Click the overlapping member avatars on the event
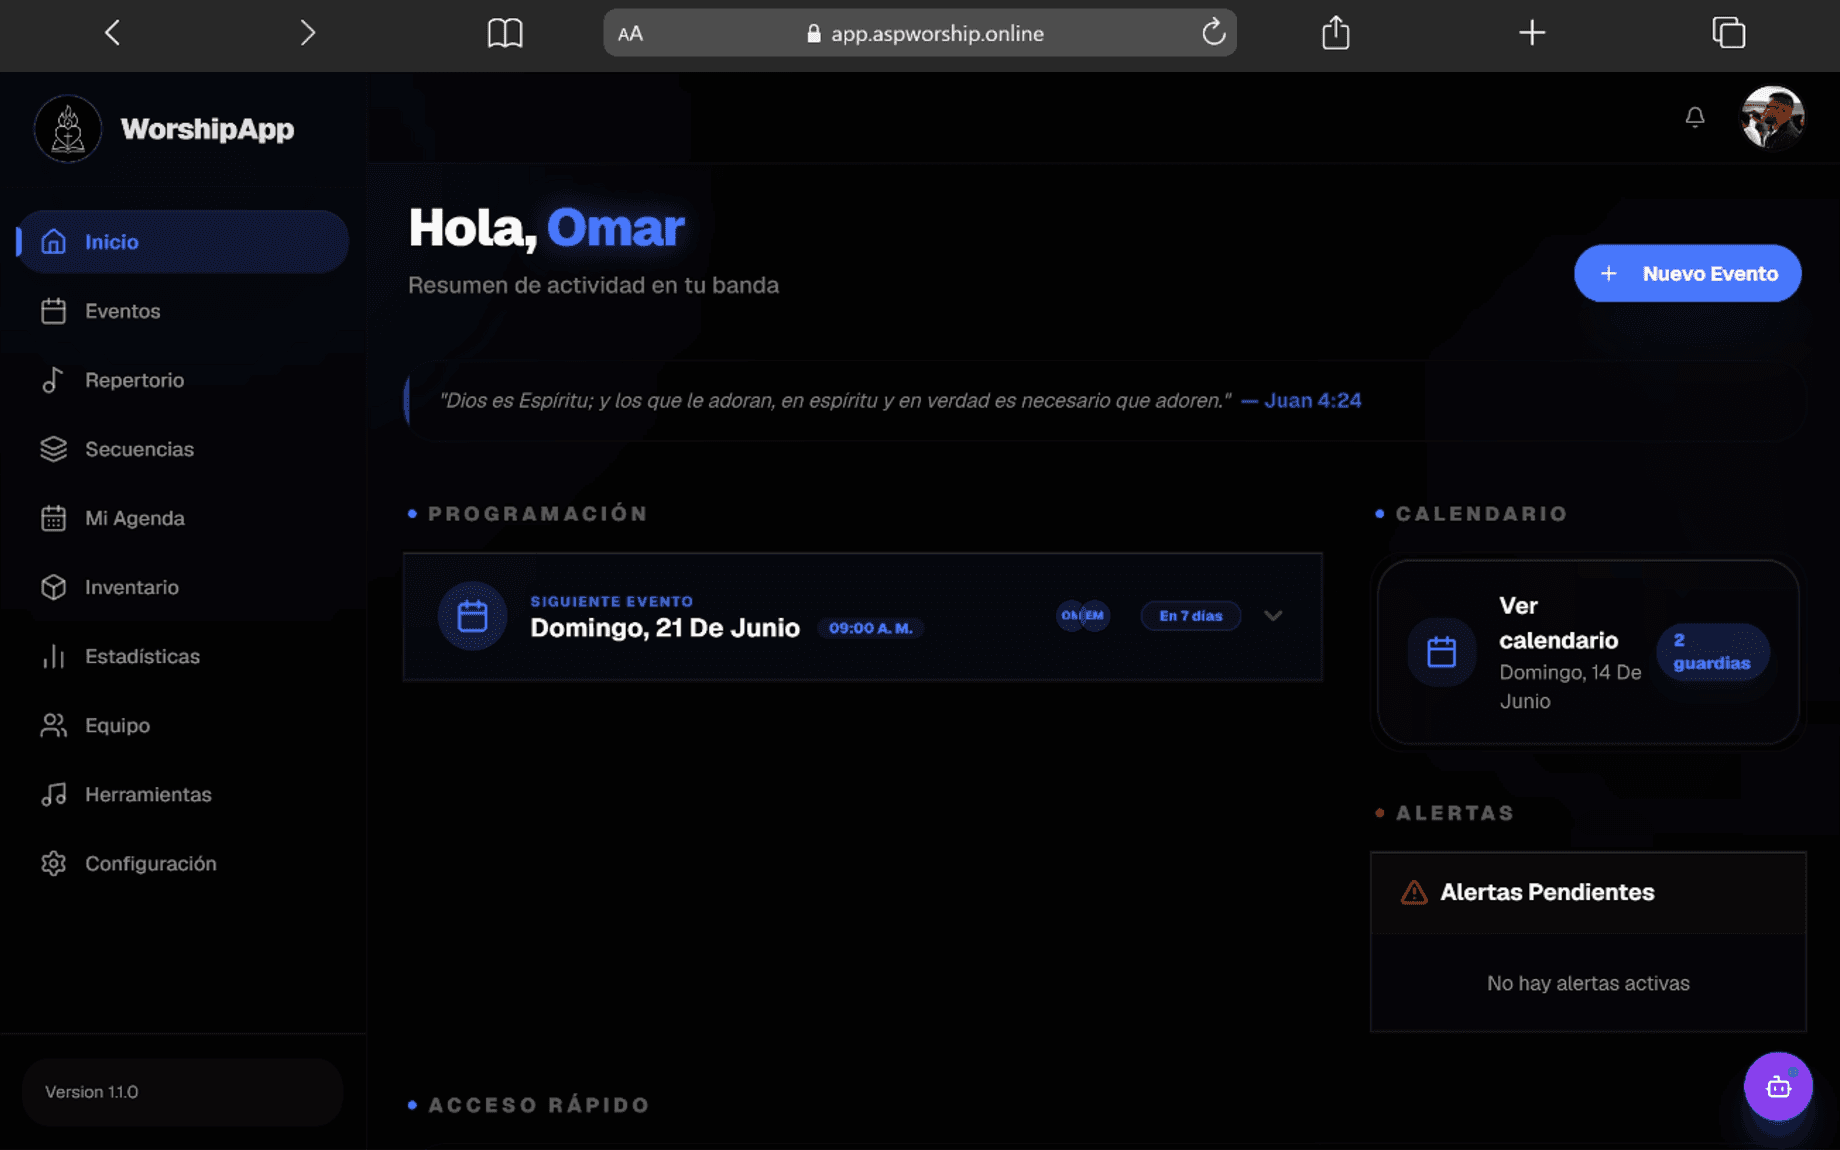Screen dimensions: 1840x1150 coord(1083,615)
